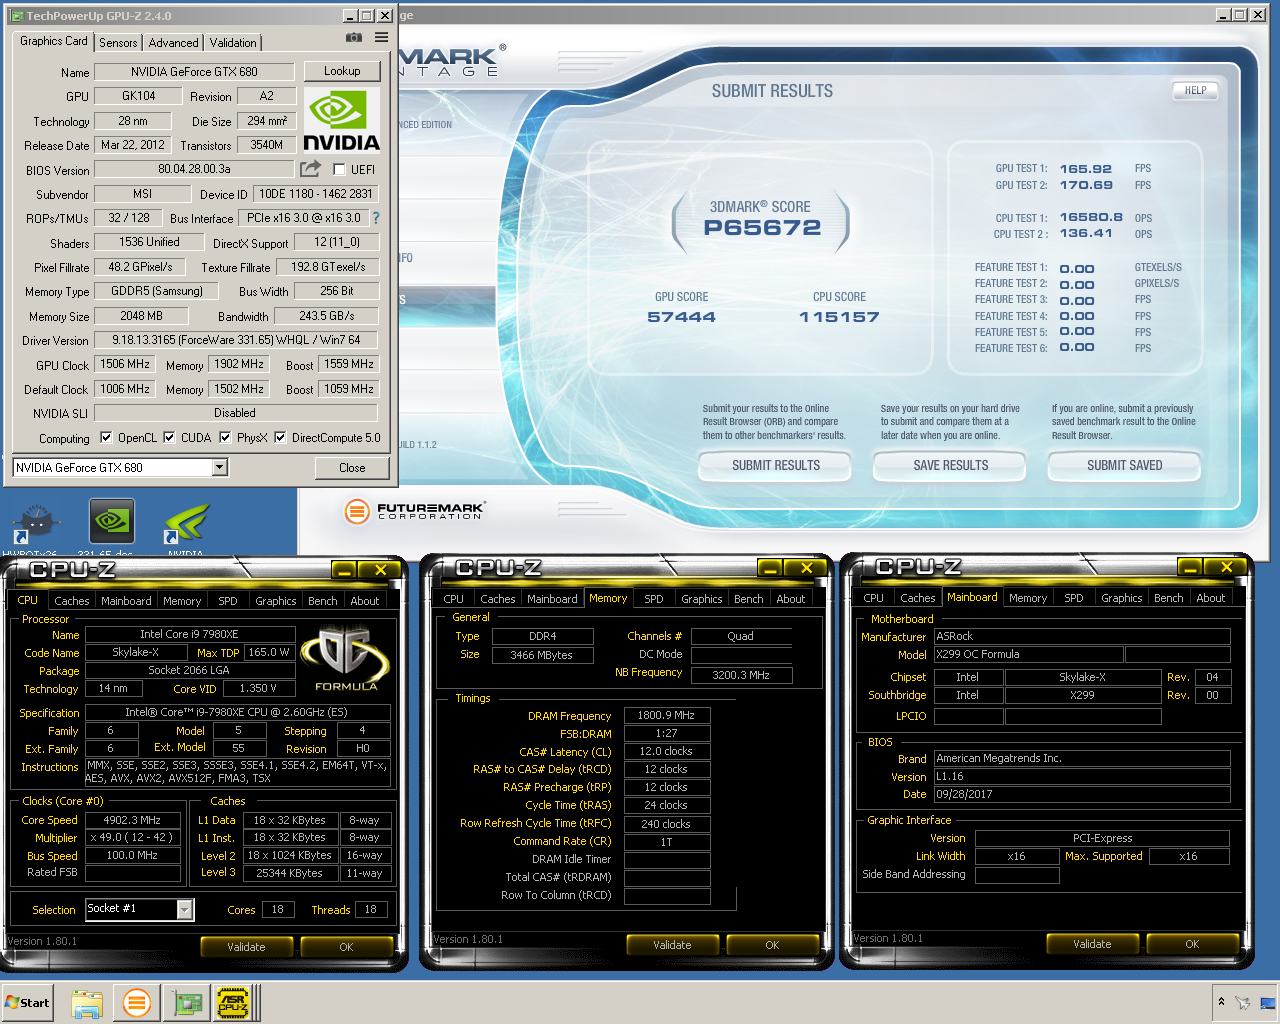Click Validate in the CPU tab CPU-Z window

coord(246,947)
